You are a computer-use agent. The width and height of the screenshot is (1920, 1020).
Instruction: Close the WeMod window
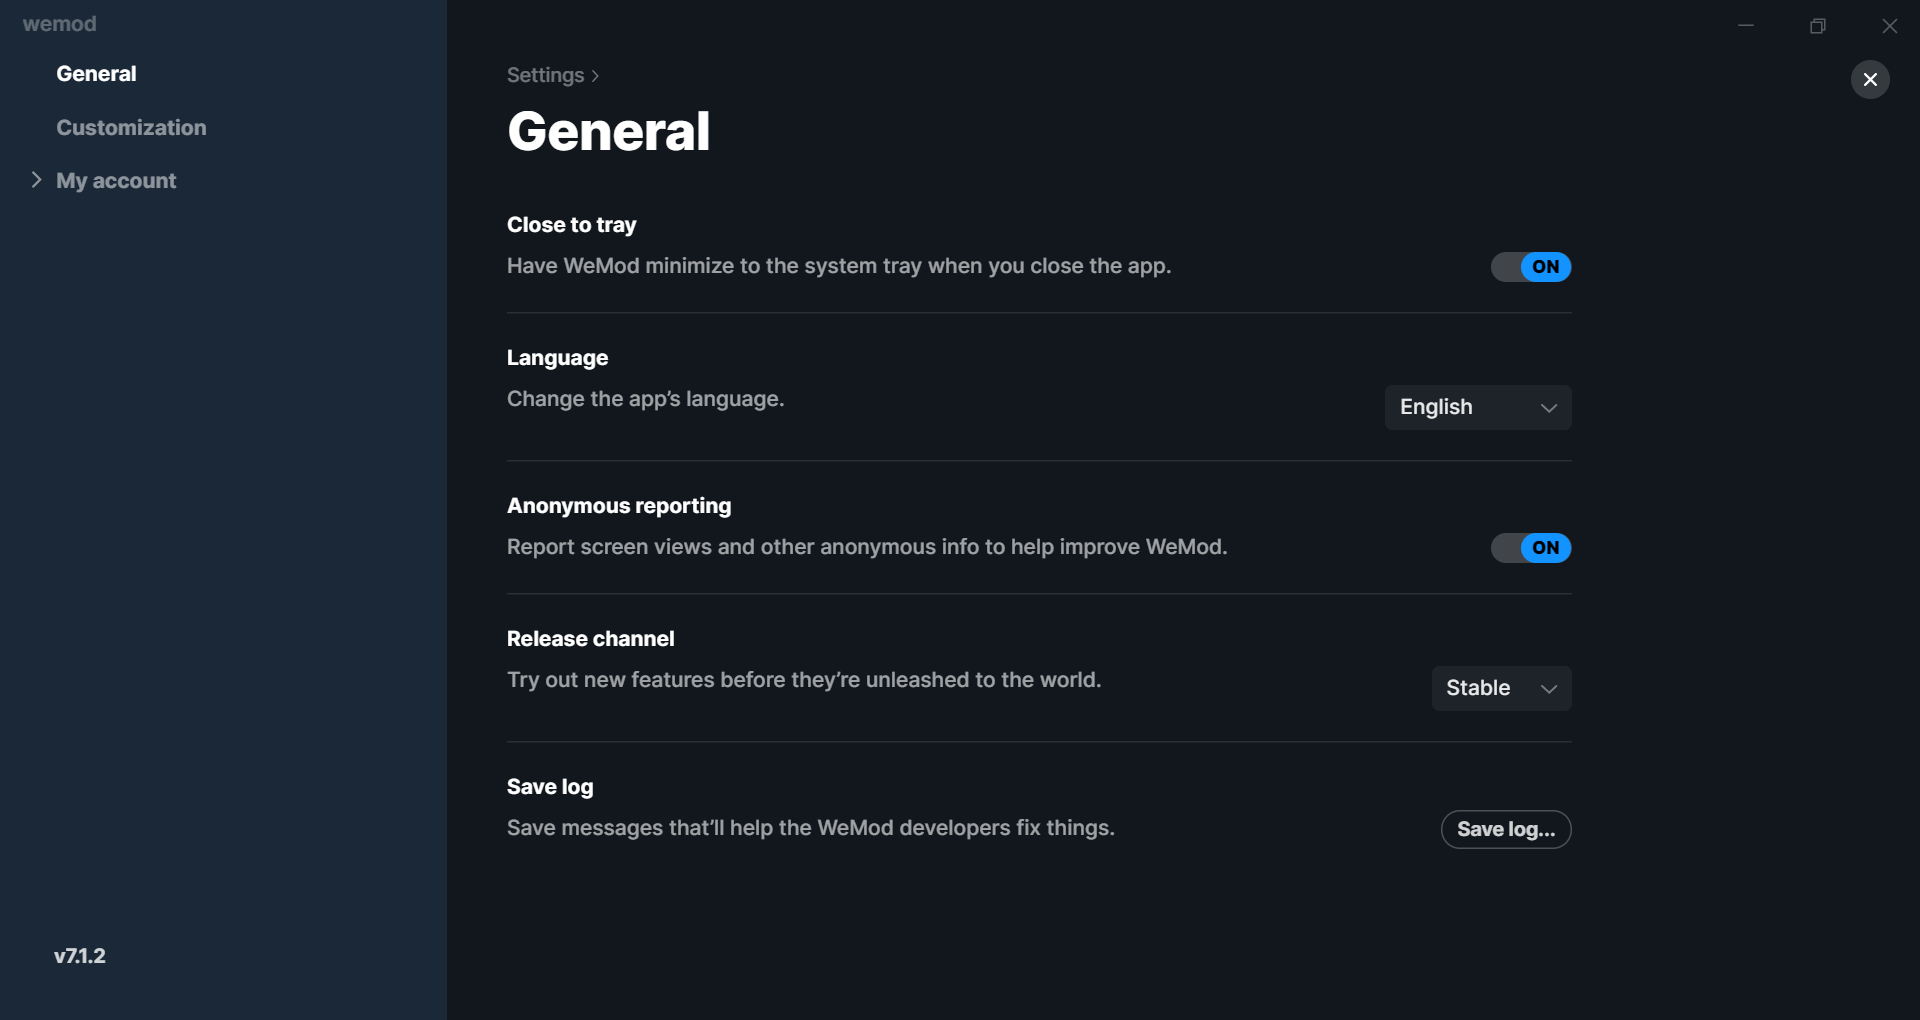point(1890,25)
